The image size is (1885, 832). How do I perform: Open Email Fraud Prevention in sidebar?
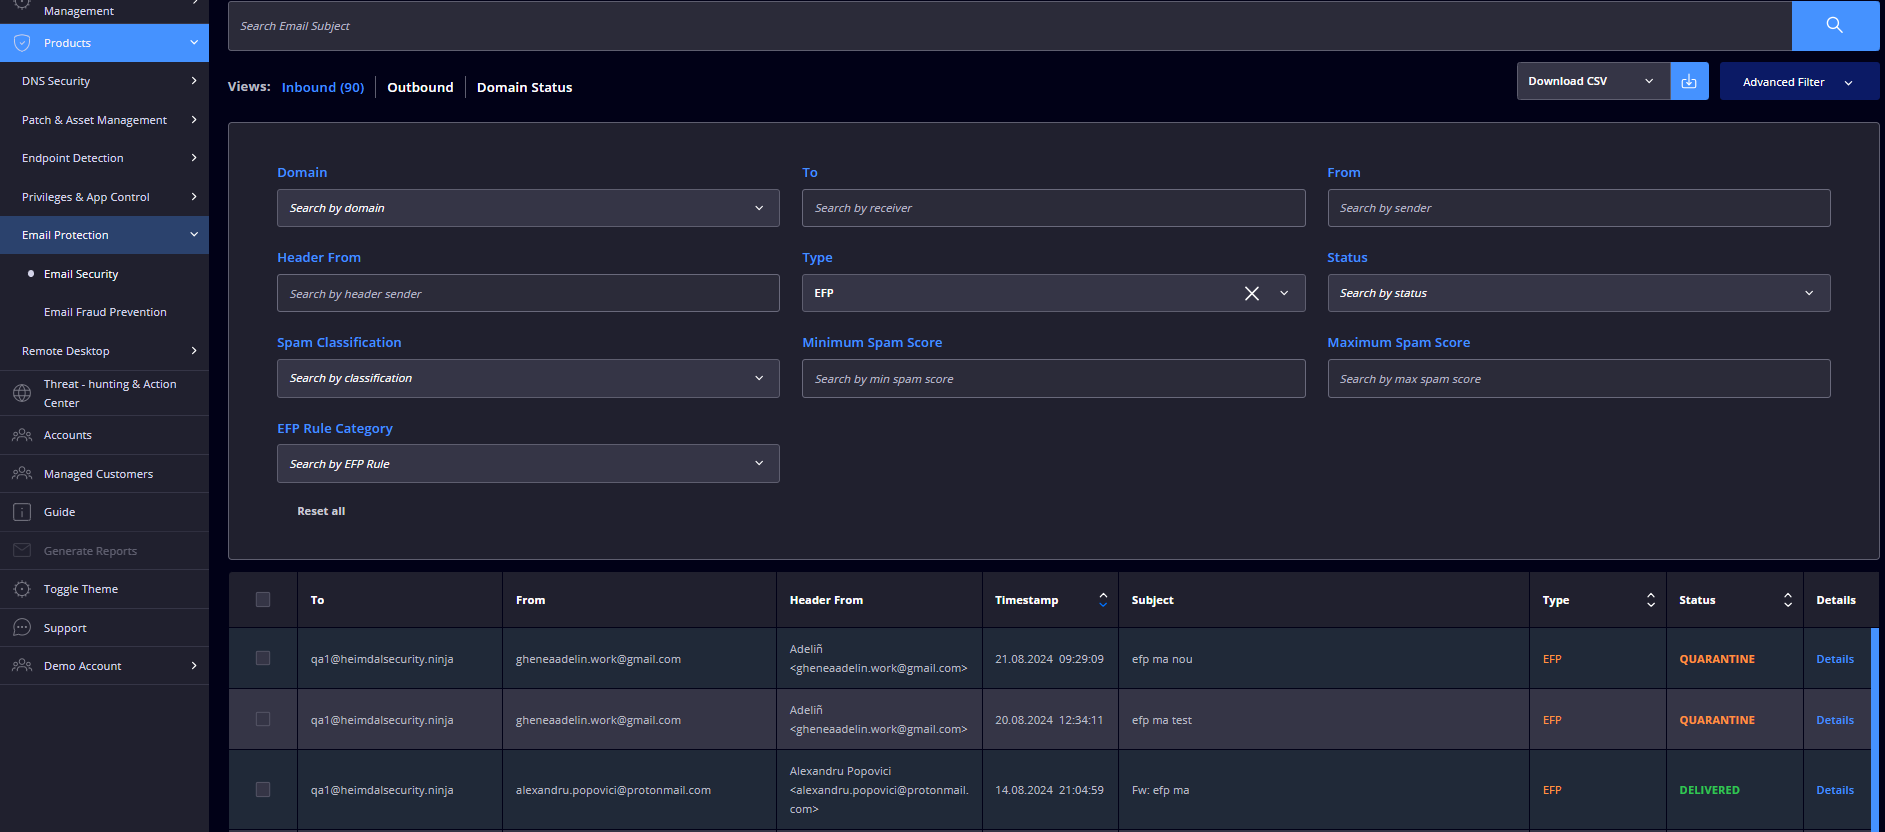pos(105,312)
